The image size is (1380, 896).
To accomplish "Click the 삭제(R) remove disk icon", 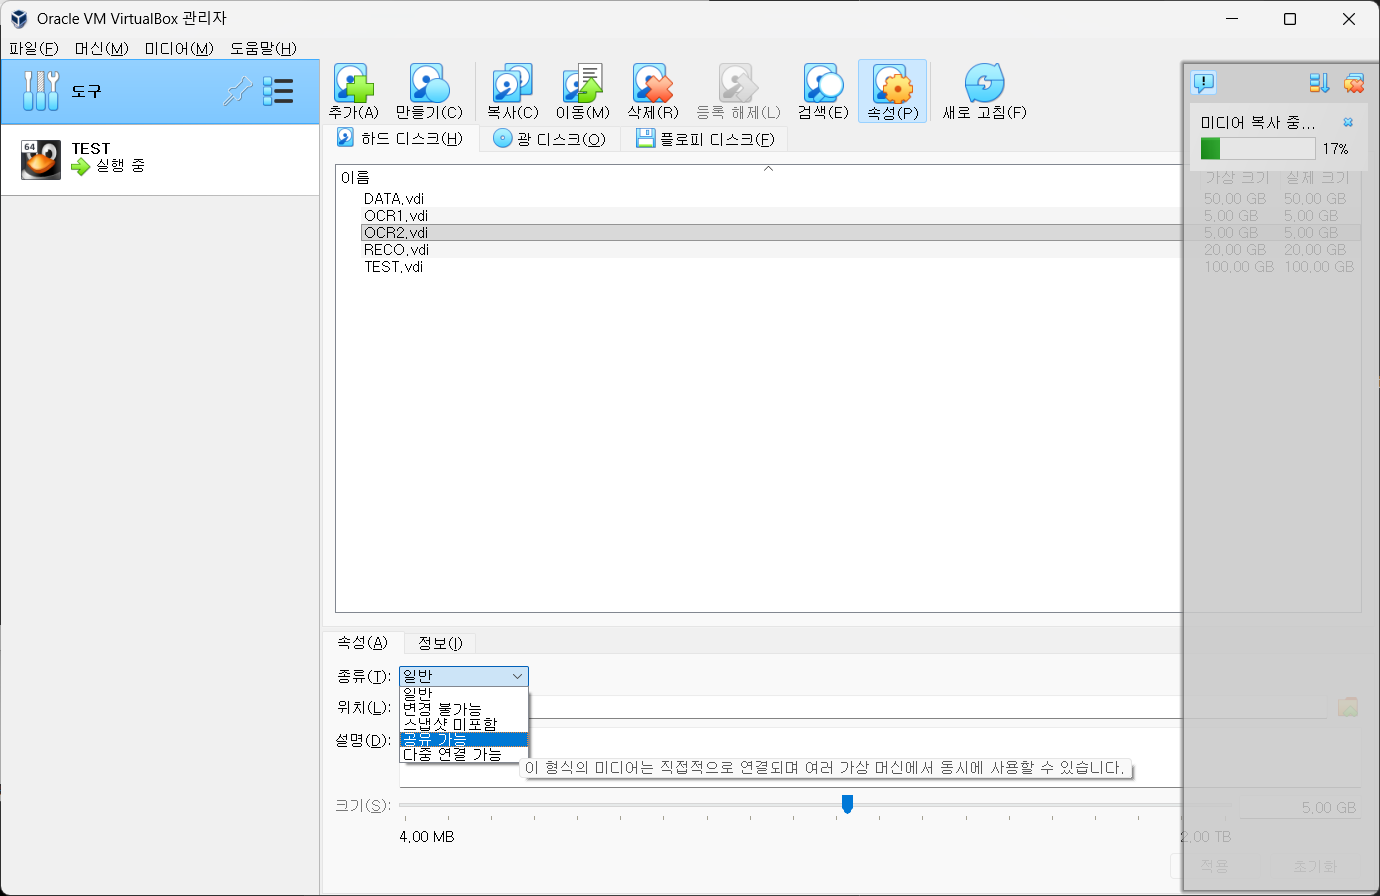I will coord(653,84).
